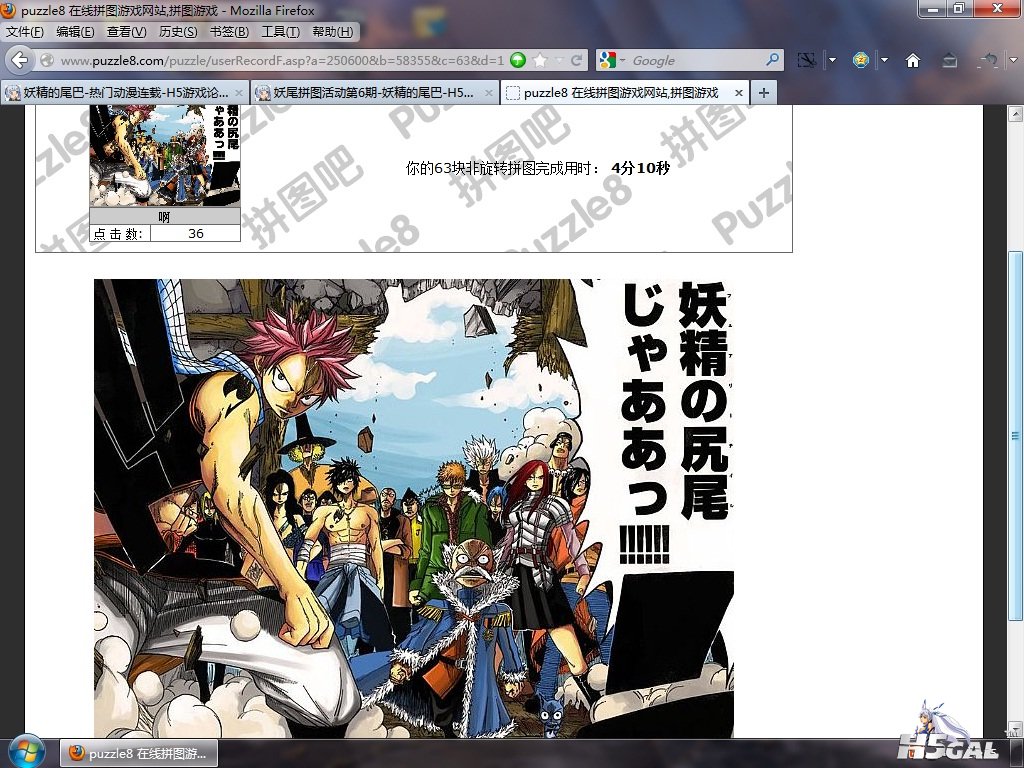Go to the Firefox home page icon
The width and height of the screenshot is (1024, 768).
[x=912, y=60]
